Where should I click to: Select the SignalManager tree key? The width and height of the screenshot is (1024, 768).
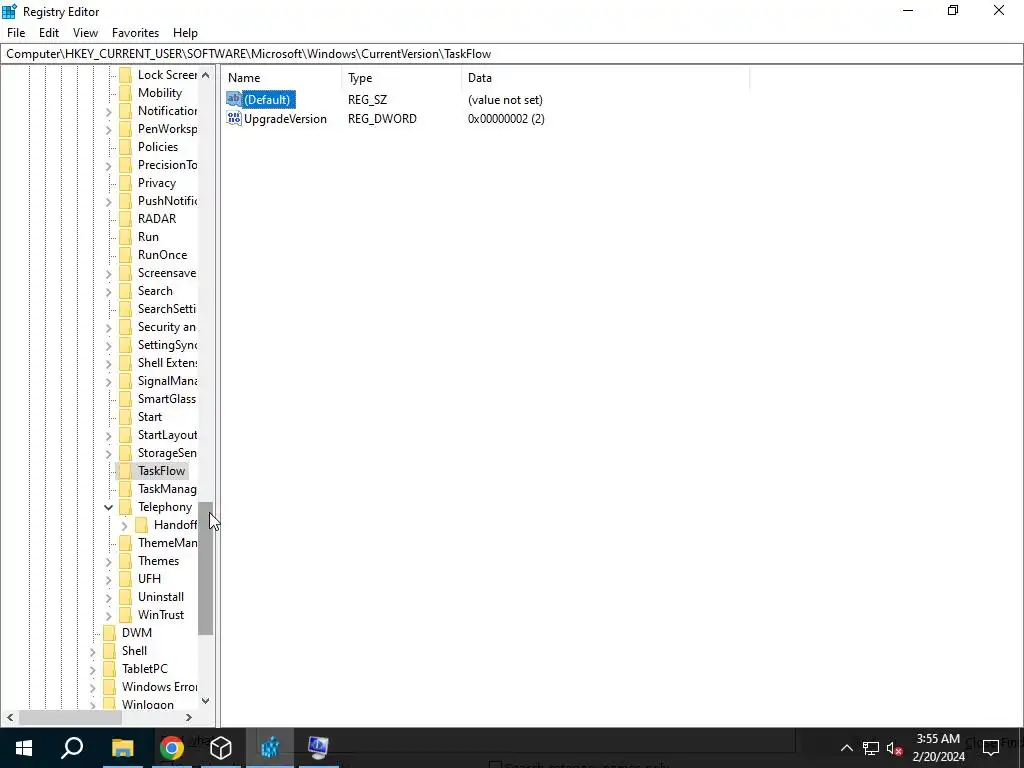pos(167,381)
